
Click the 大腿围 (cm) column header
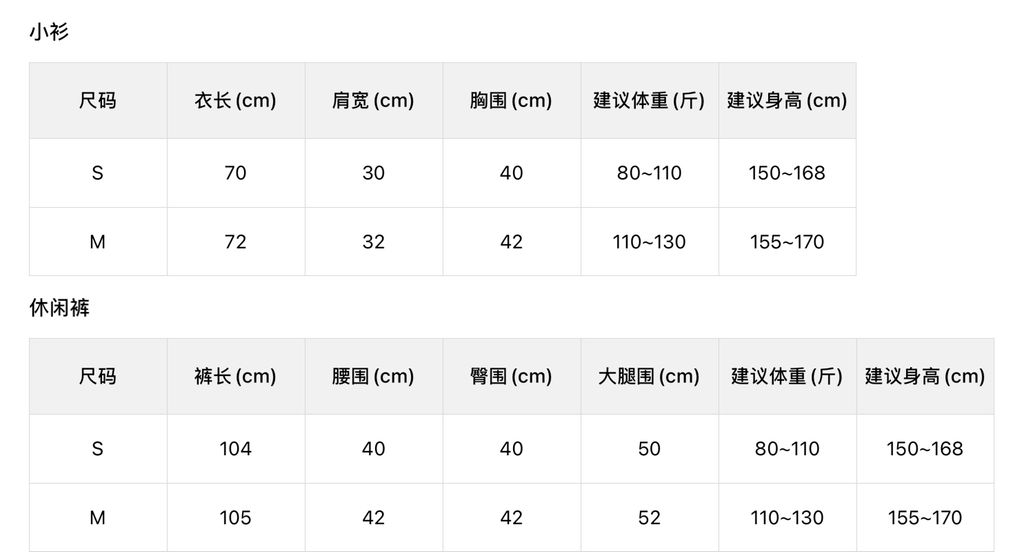(649, 376)
